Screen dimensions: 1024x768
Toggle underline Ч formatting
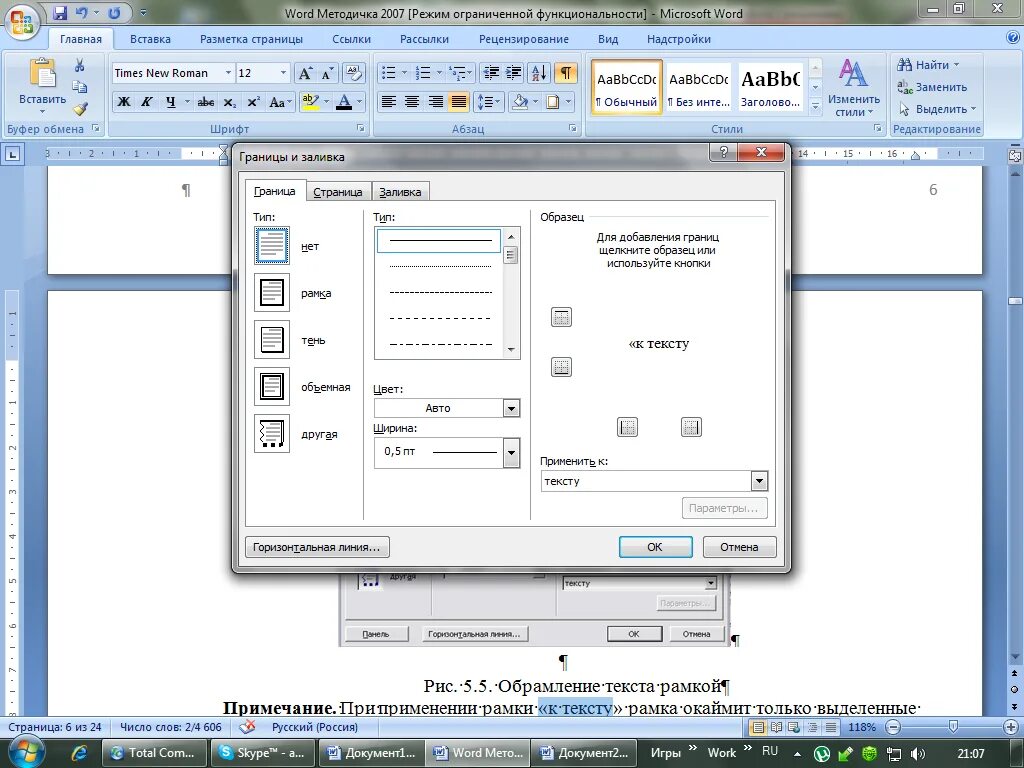click(170, 102)
